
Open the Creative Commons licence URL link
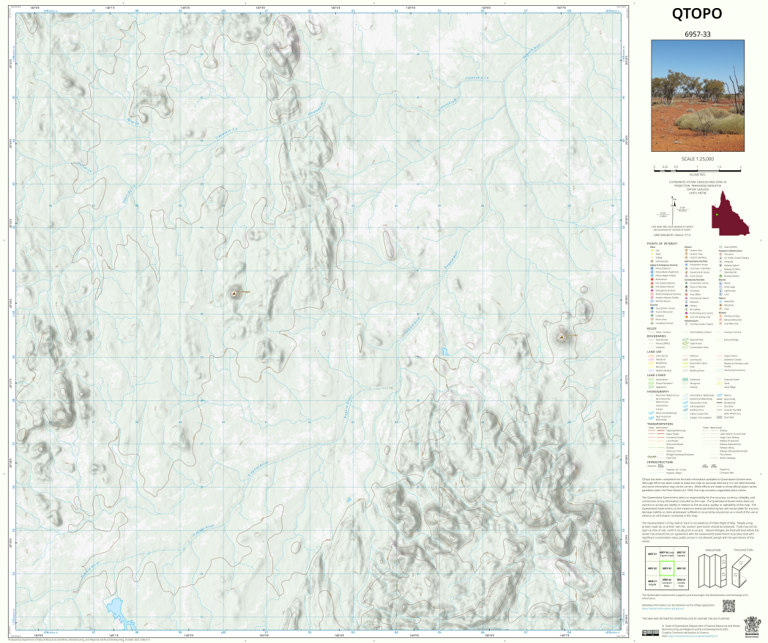point(691,635)
